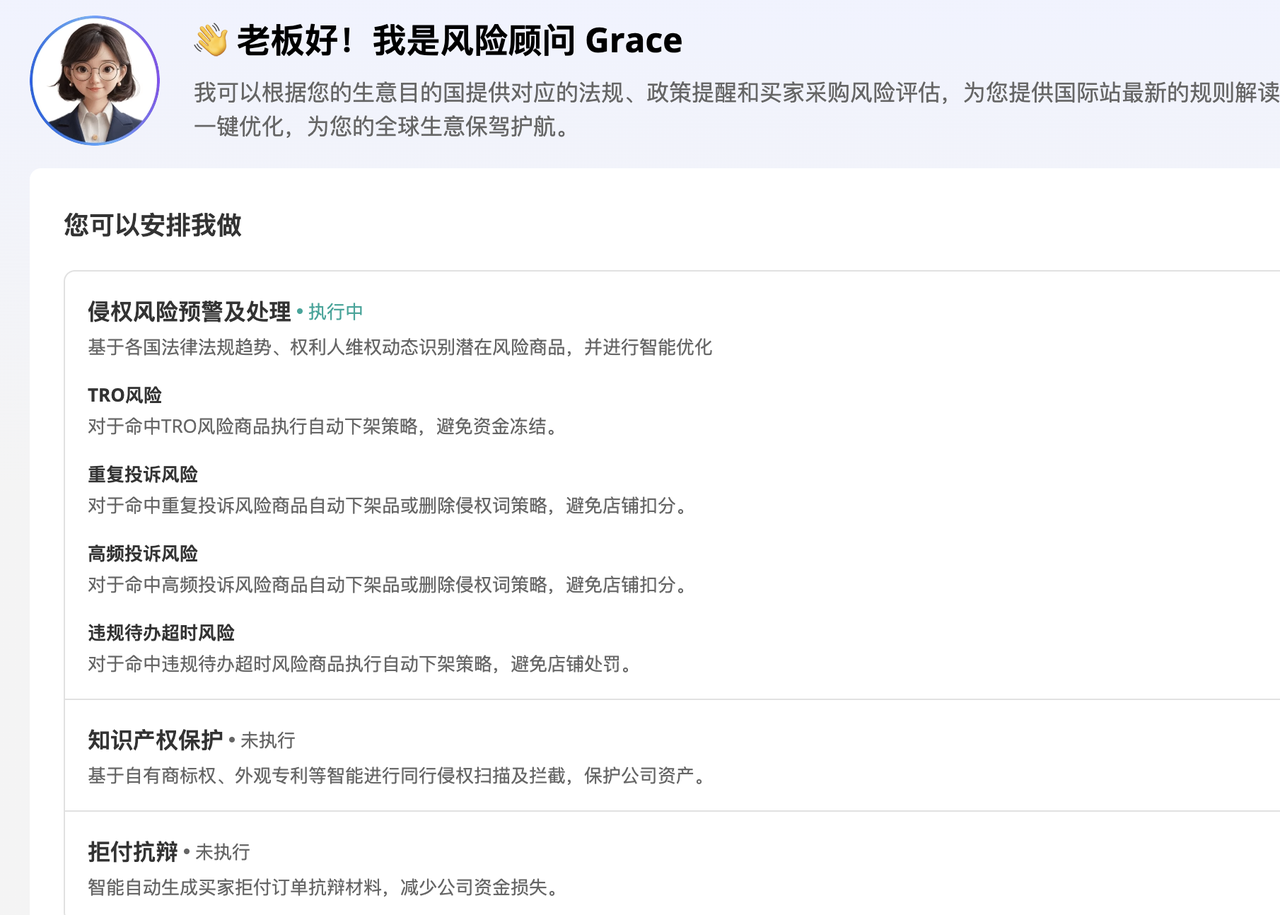Click the 知识产权保护 description about 商标权
Screen dimensions: 1280x915
coord(399,775)
